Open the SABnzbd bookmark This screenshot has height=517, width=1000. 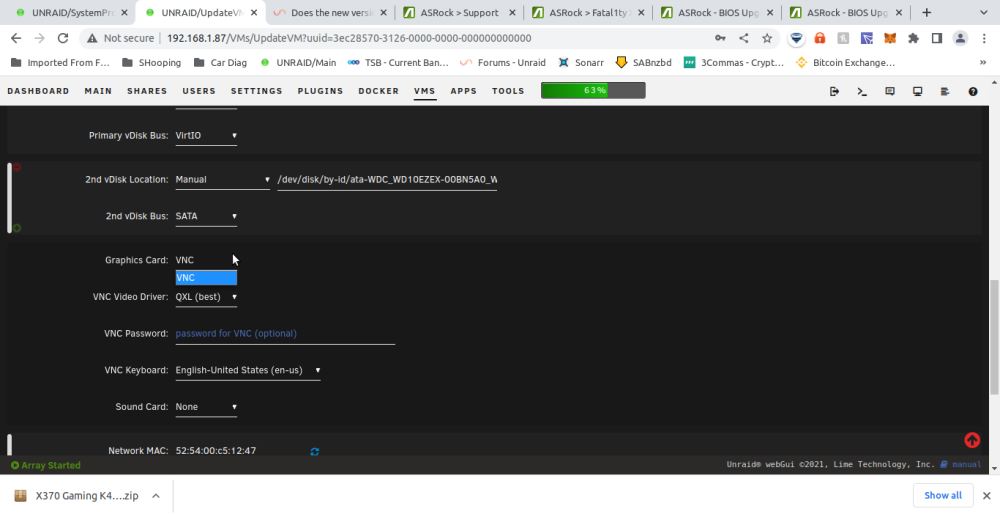click(x=643, y=62)
